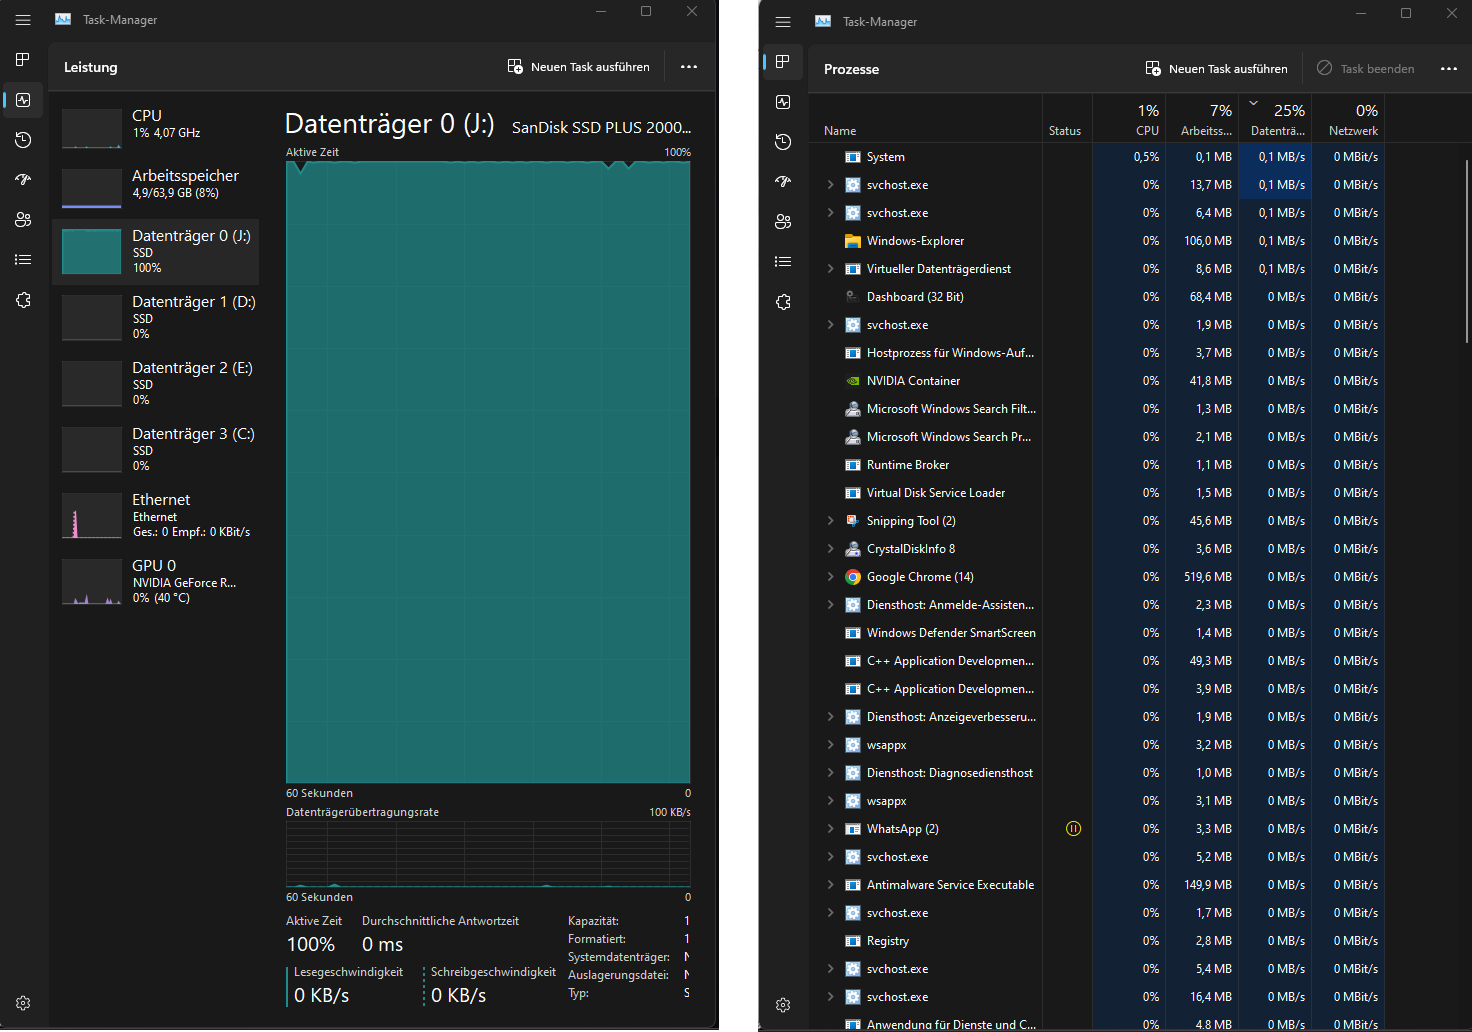Click Windows-Explorer folder icon in process list
The width and height of the screenshot is (1472, 1032).
(853, 241)
